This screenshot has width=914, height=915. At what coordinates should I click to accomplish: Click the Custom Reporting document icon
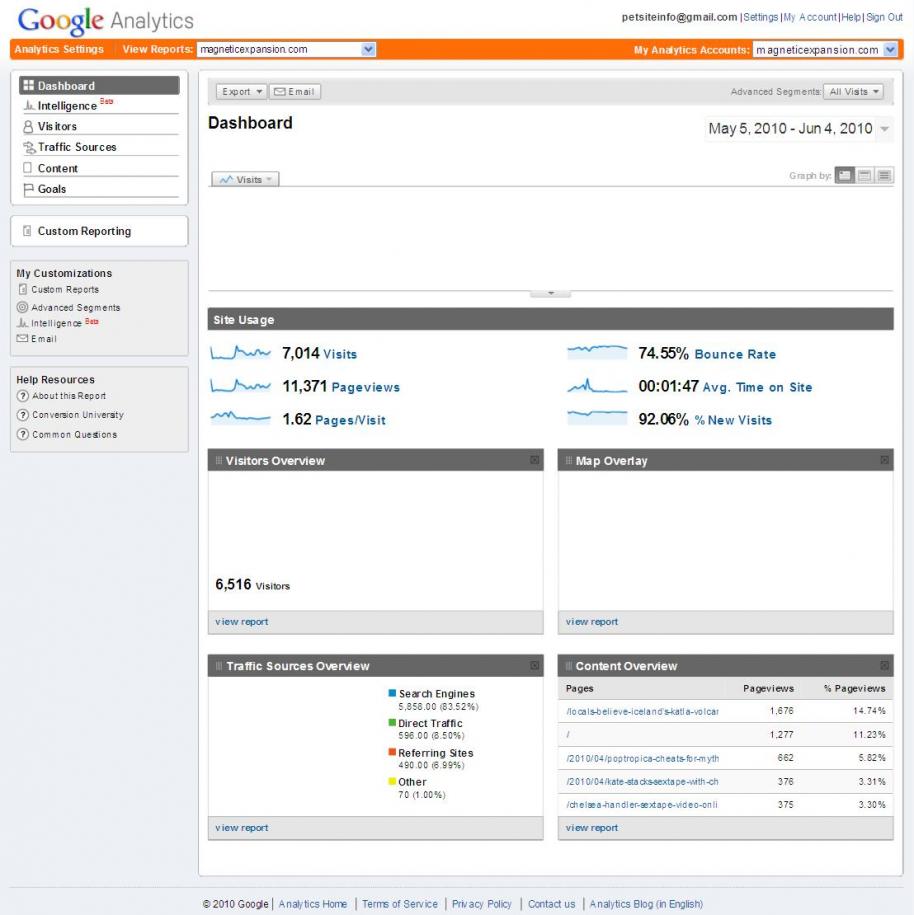(27, 231)
